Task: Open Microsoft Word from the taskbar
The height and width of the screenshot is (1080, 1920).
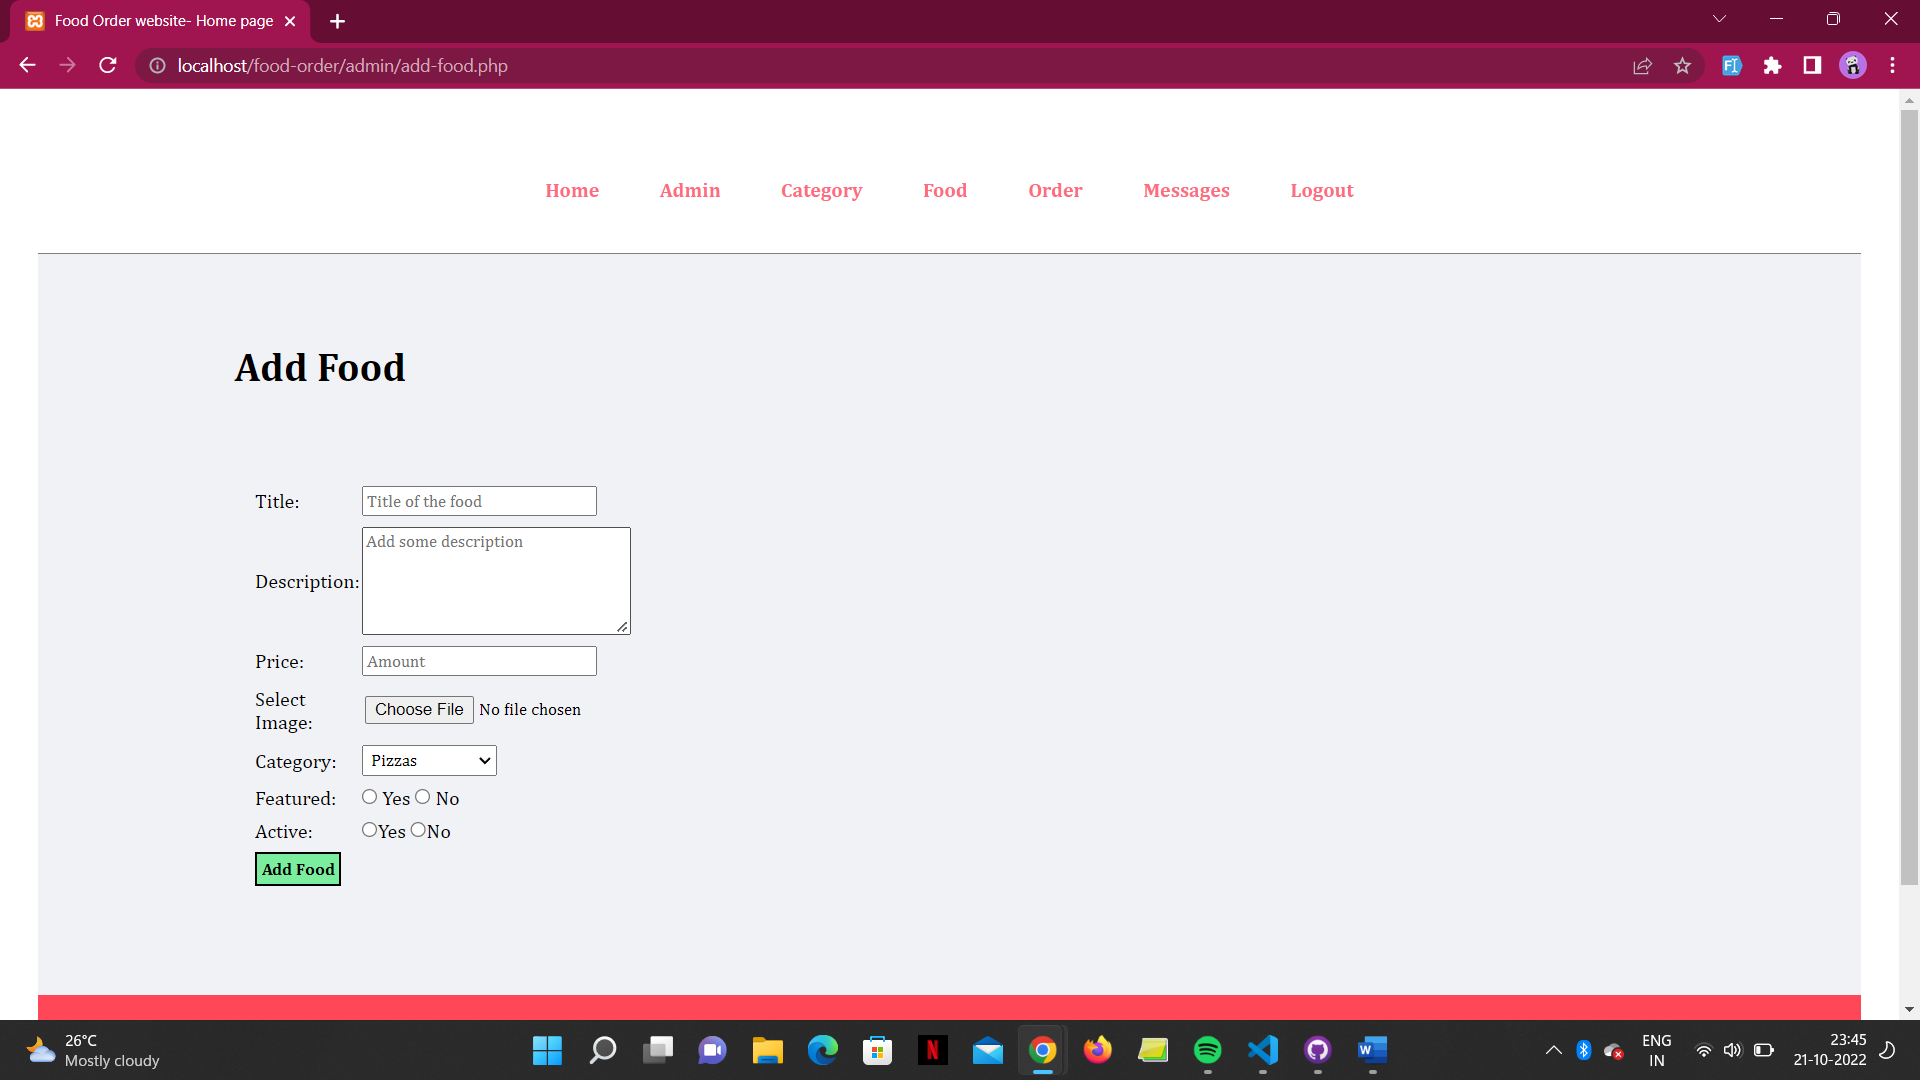Action: click(1372, 1050)
